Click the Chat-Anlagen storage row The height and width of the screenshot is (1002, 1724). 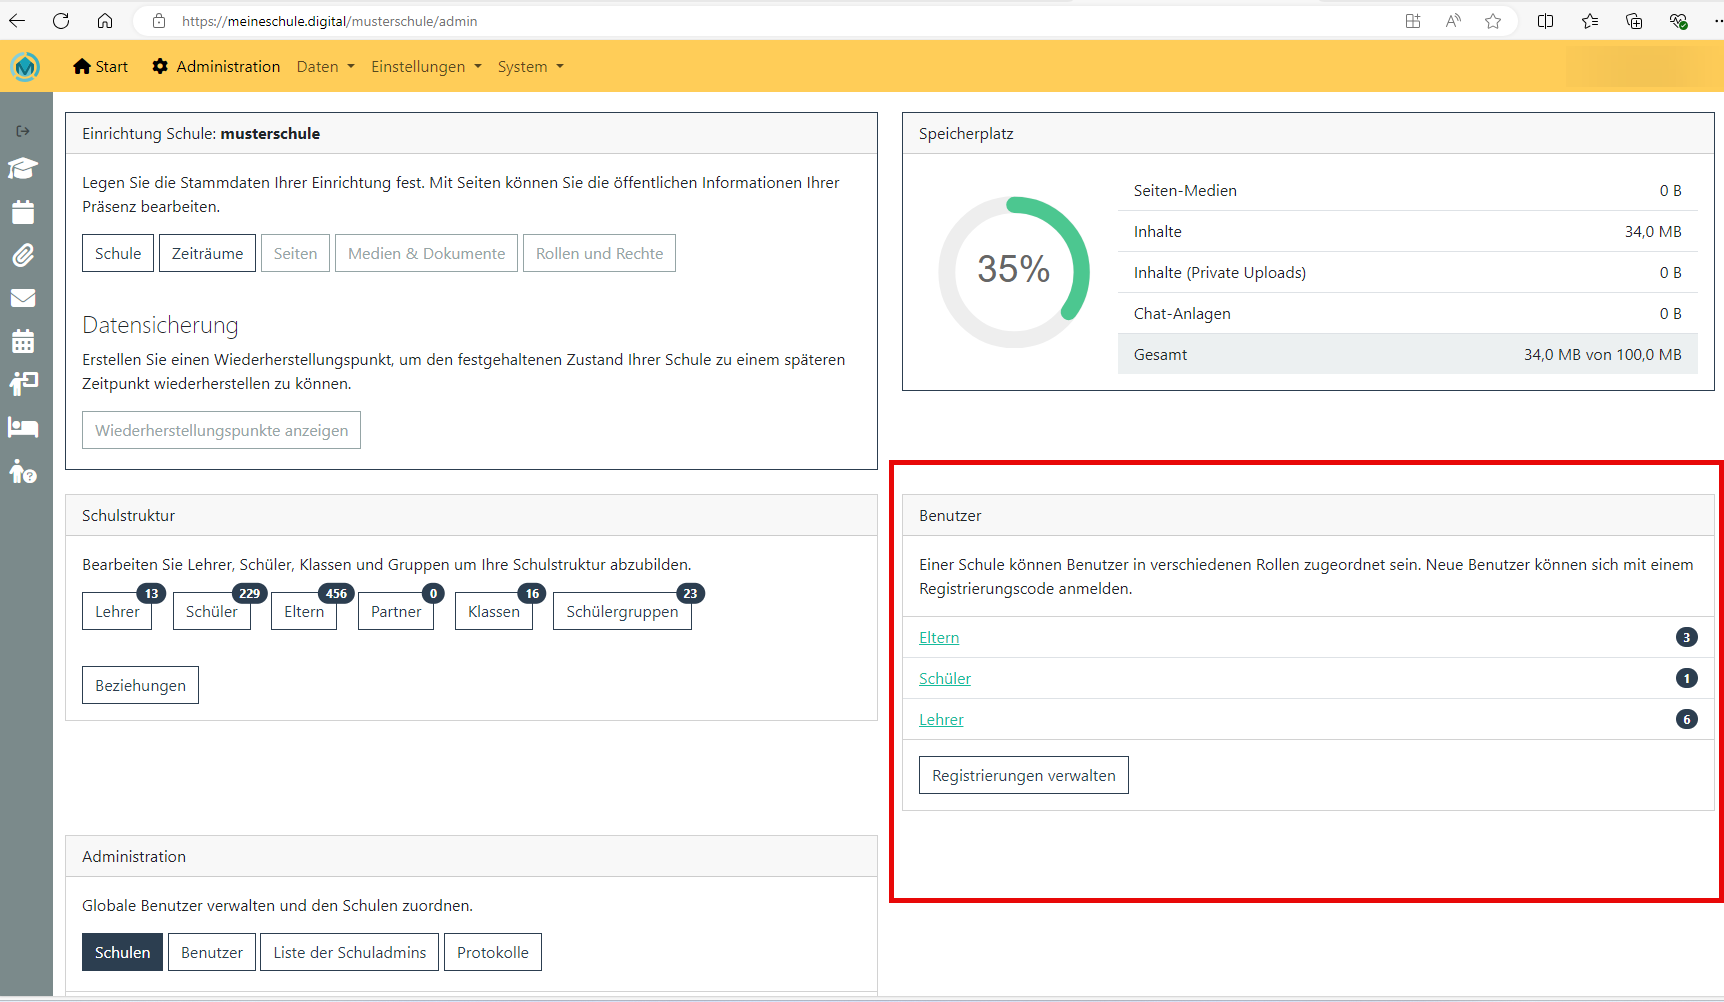1407,313
